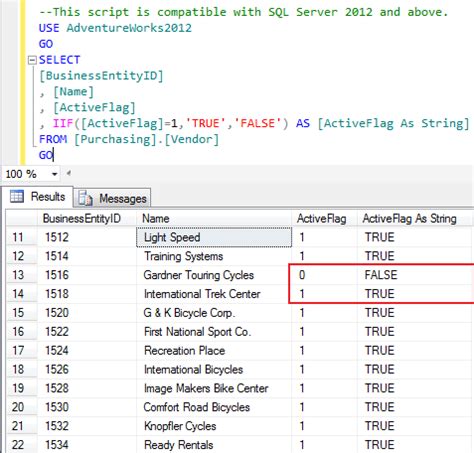Open the 100 % zoom dropdown
Image resolution: width=474 pixels, height=453 pixels.
tap(54, 174)
